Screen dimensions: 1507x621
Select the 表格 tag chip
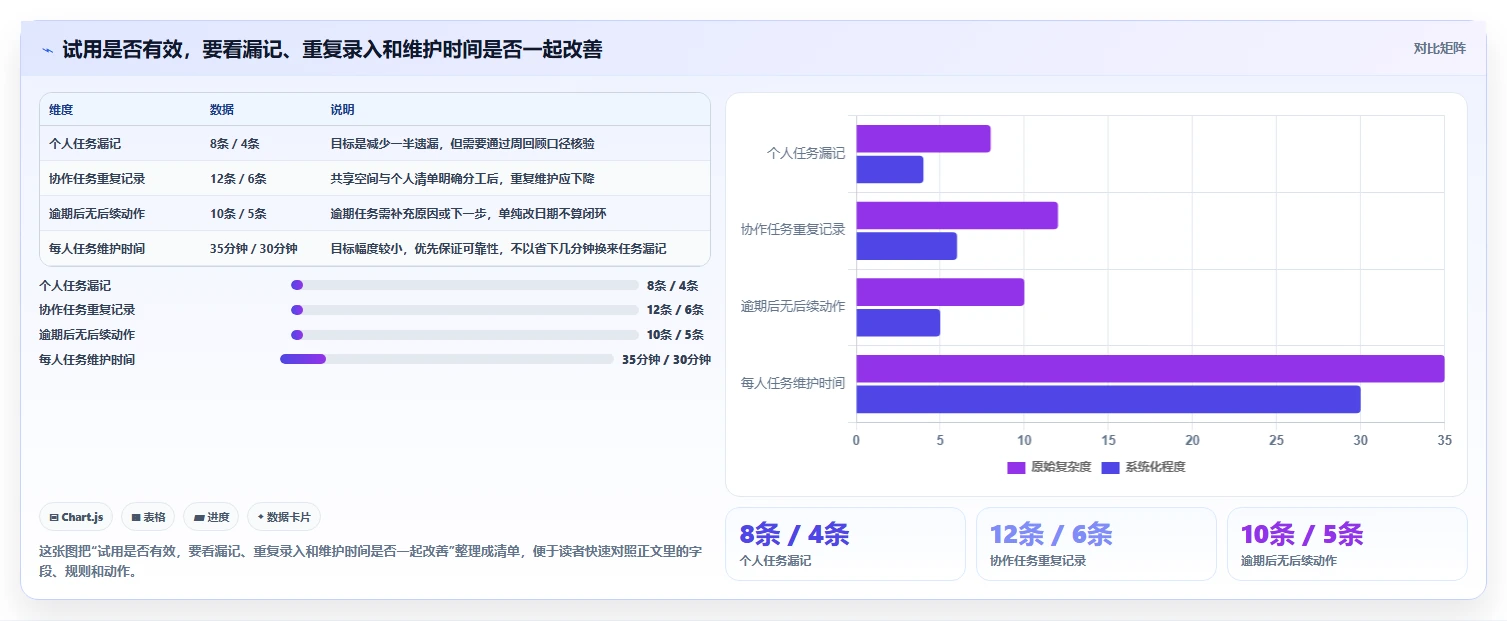[x=148, y=517]
